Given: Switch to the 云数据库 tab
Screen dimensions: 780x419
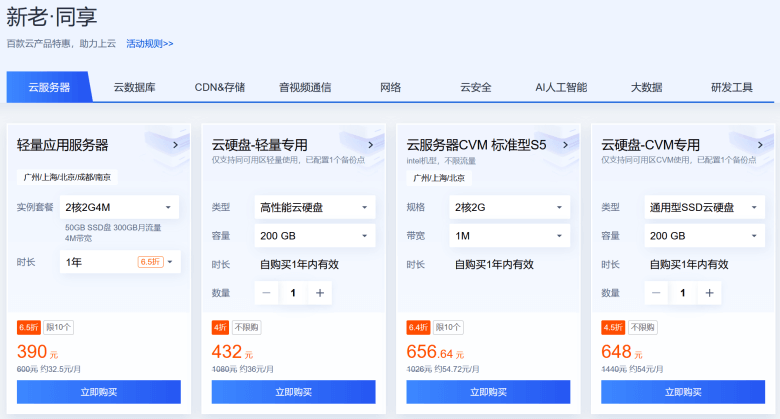Looking at the screenshot, I should pos(134,87).
